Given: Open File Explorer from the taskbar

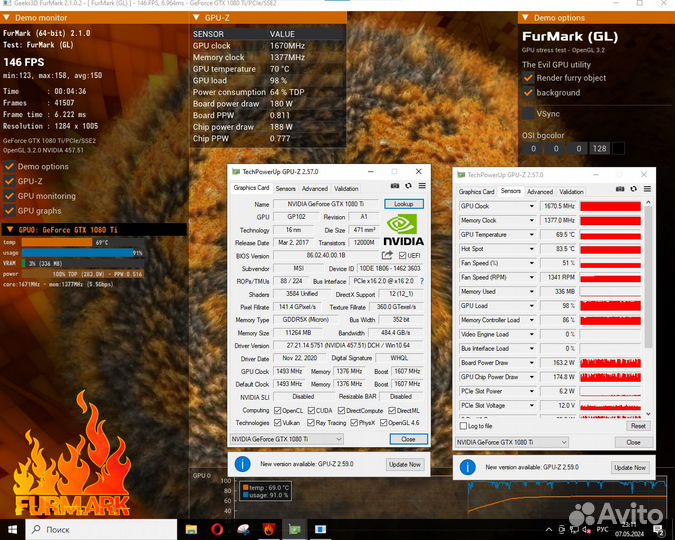Looking at the screenshot, I should [x=191, y=529].
